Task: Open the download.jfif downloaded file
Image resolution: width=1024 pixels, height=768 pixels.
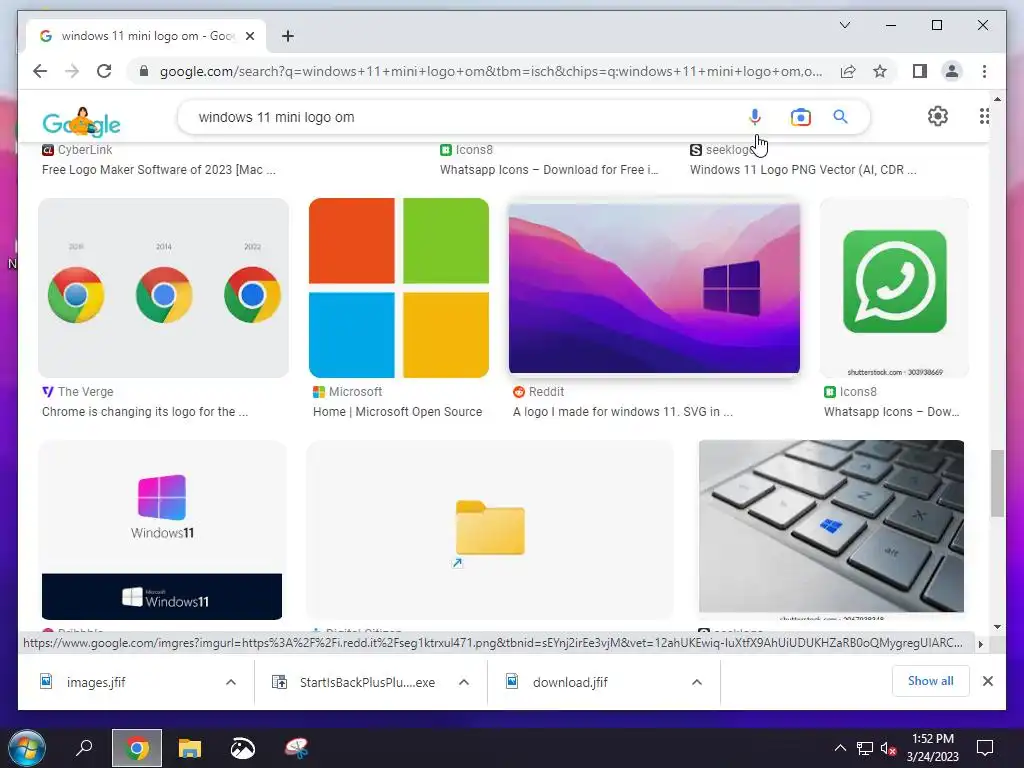Action: [x=557, y=682]
